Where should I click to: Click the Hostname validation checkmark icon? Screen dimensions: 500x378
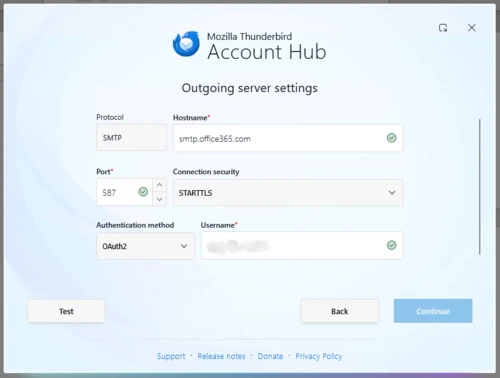392,138
